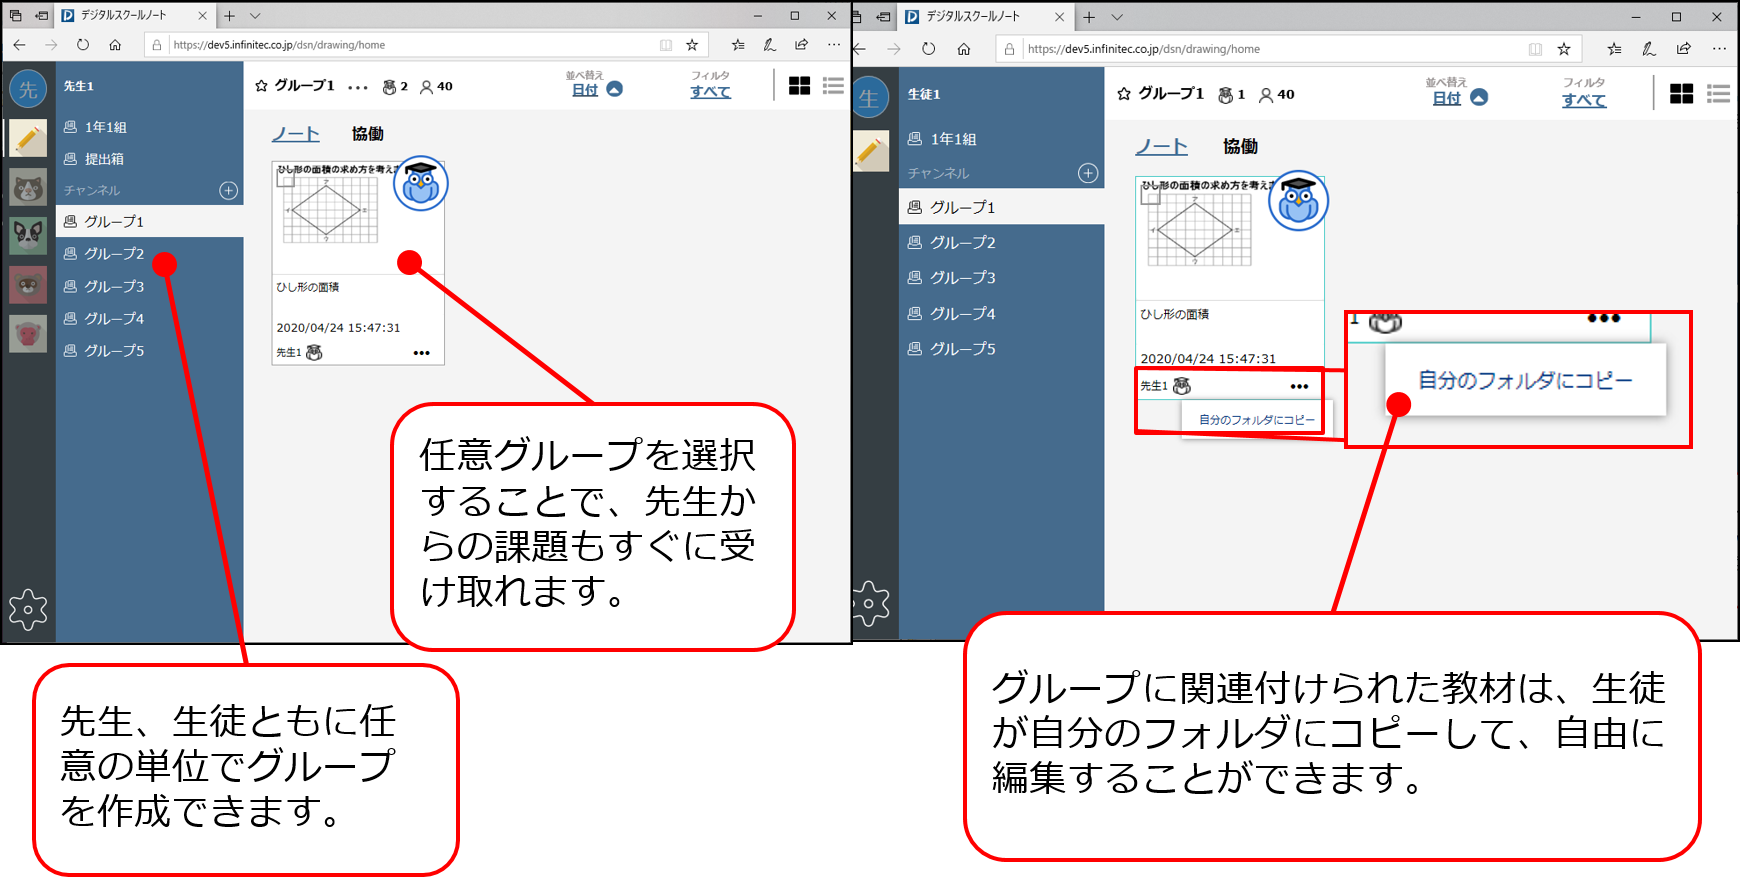Switch to grid view in left window
1740x877 pixels.
[x=799, y=86]
